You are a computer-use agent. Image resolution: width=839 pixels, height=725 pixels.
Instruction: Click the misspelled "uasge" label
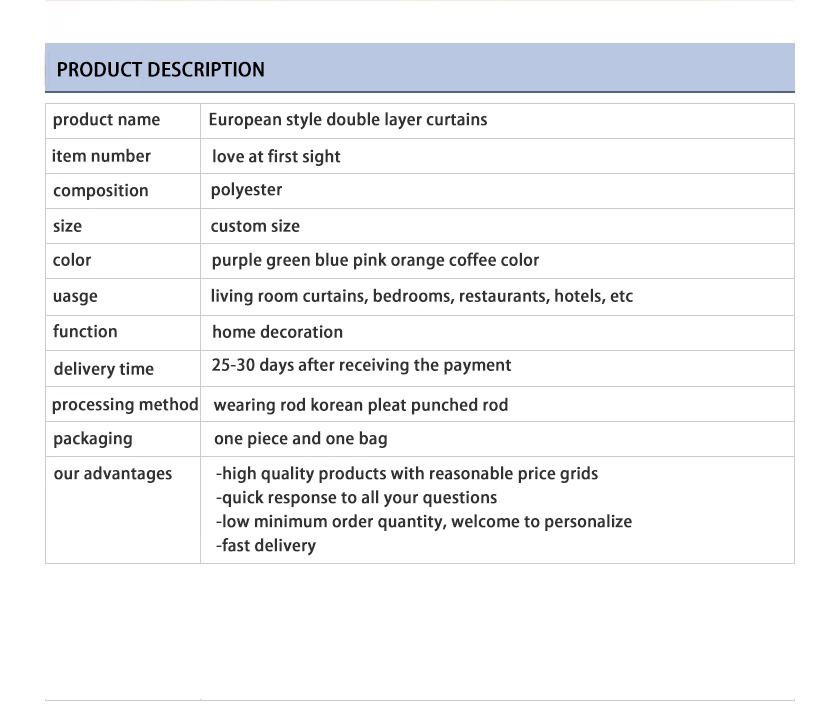tap(75, 297)
